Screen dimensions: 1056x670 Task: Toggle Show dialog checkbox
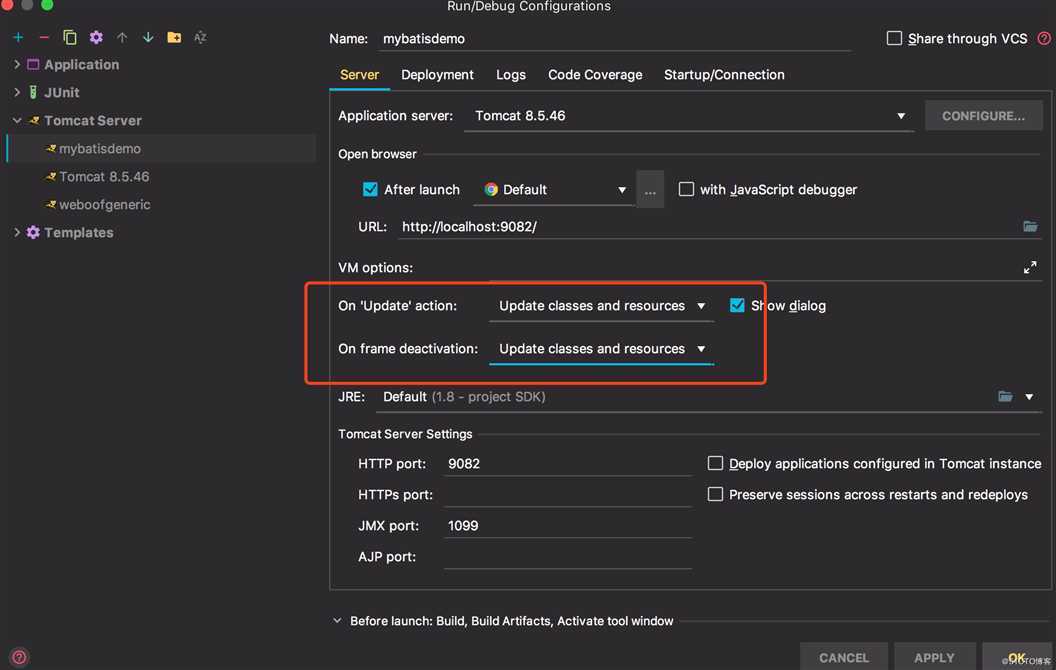737,305
